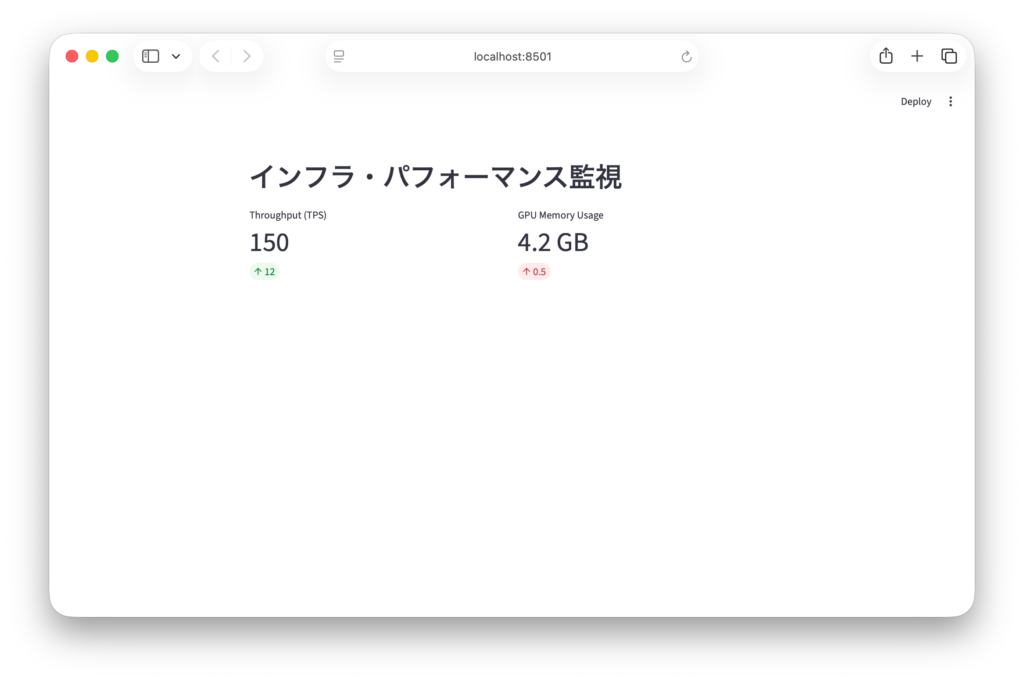This screenshot has width=1024, height=682.
Task: Toggle the Safari sidebar icon
Action: [151, 56]
